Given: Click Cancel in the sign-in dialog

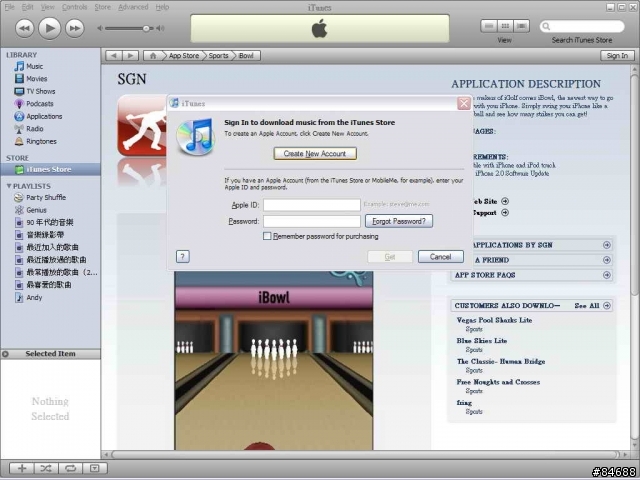Looking at the screenshot, I should point(440,257).
